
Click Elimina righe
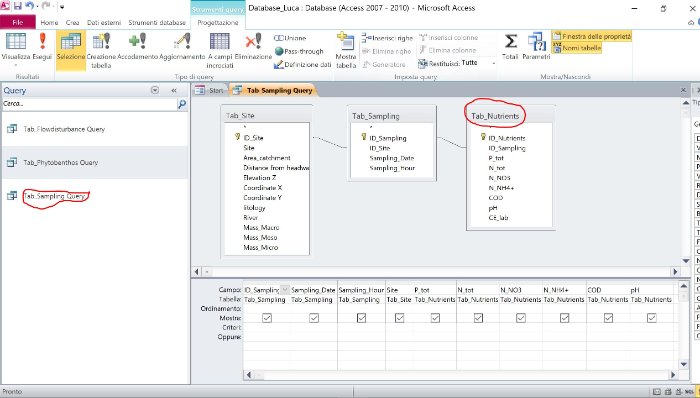[386, 51]
